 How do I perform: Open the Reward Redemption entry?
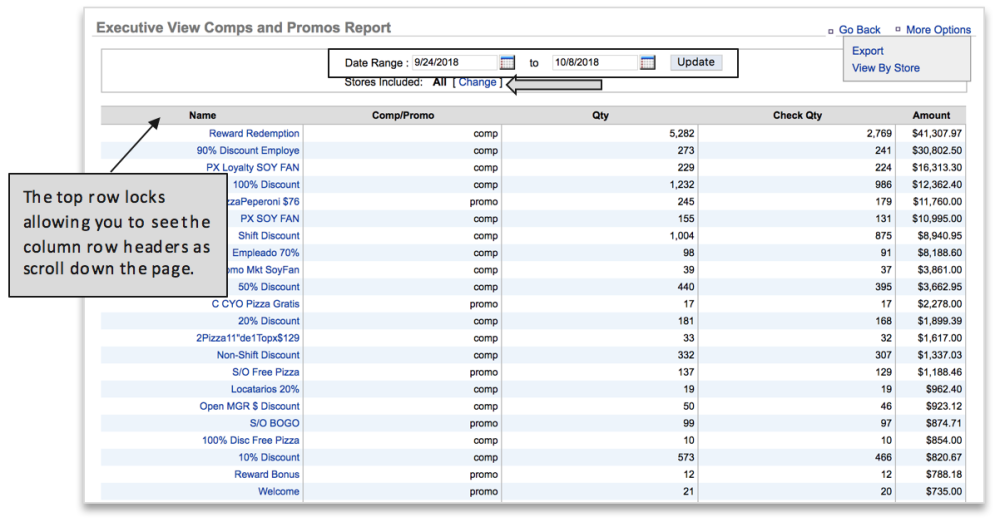pos(254,133)
